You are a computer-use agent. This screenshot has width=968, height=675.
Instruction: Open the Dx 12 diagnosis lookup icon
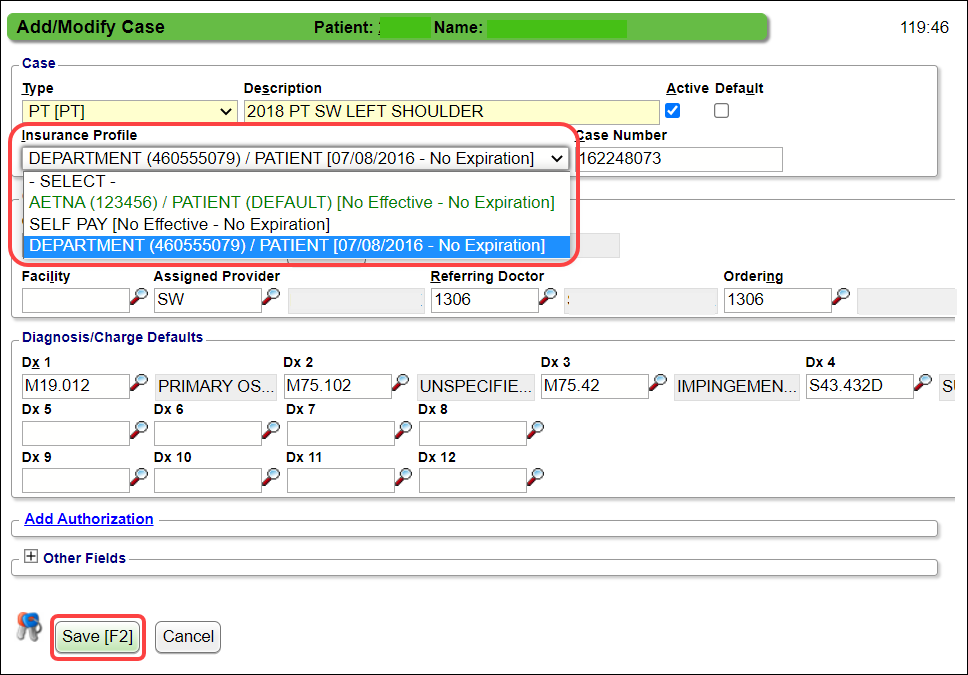click(x=536, y=478)
